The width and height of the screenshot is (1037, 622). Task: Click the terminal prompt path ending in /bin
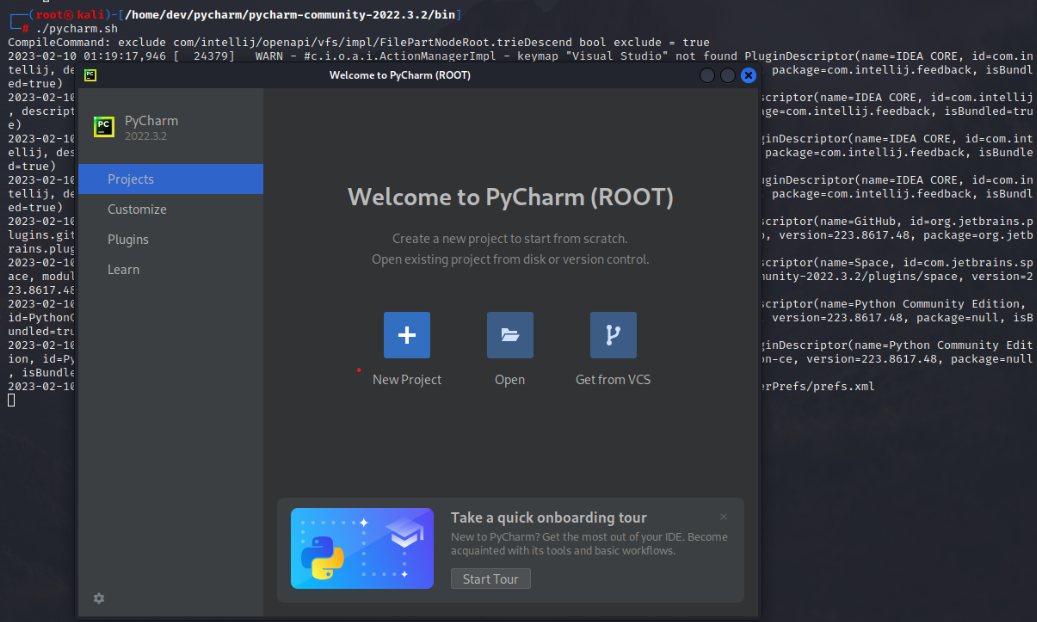(x=290, y=15)
